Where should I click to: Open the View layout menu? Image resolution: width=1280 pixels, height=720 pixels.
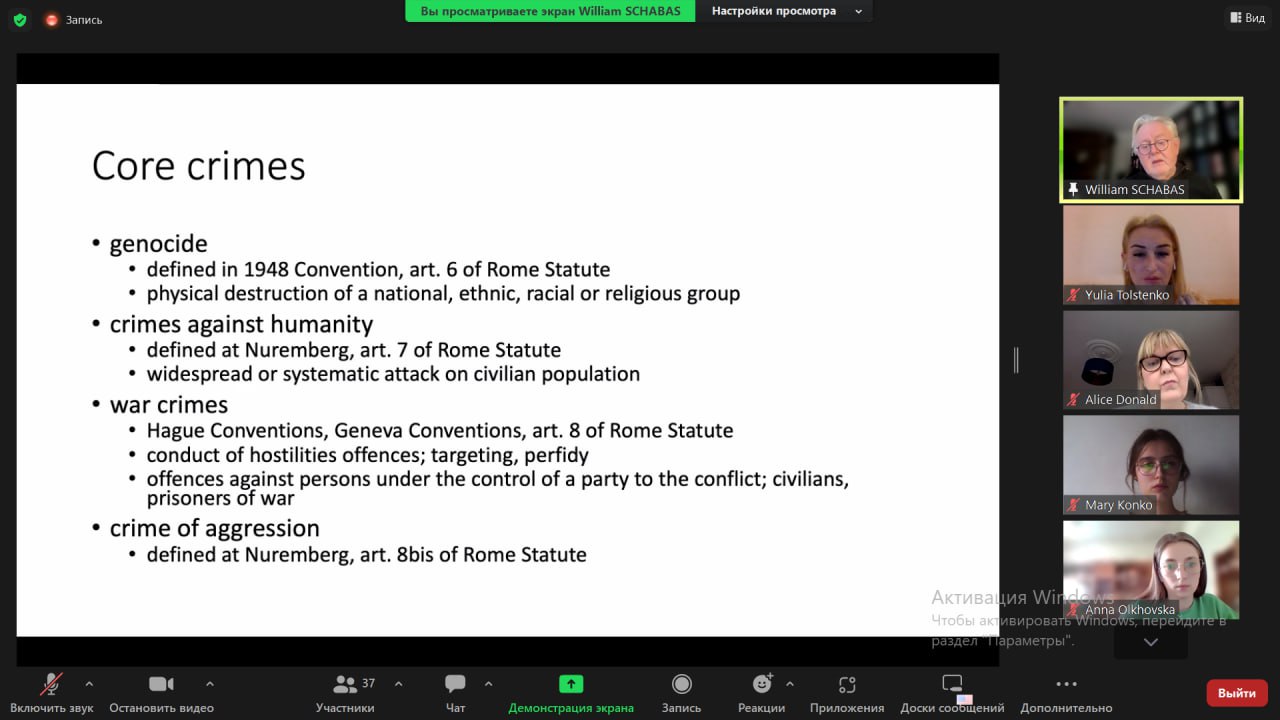pos(1246,18)
